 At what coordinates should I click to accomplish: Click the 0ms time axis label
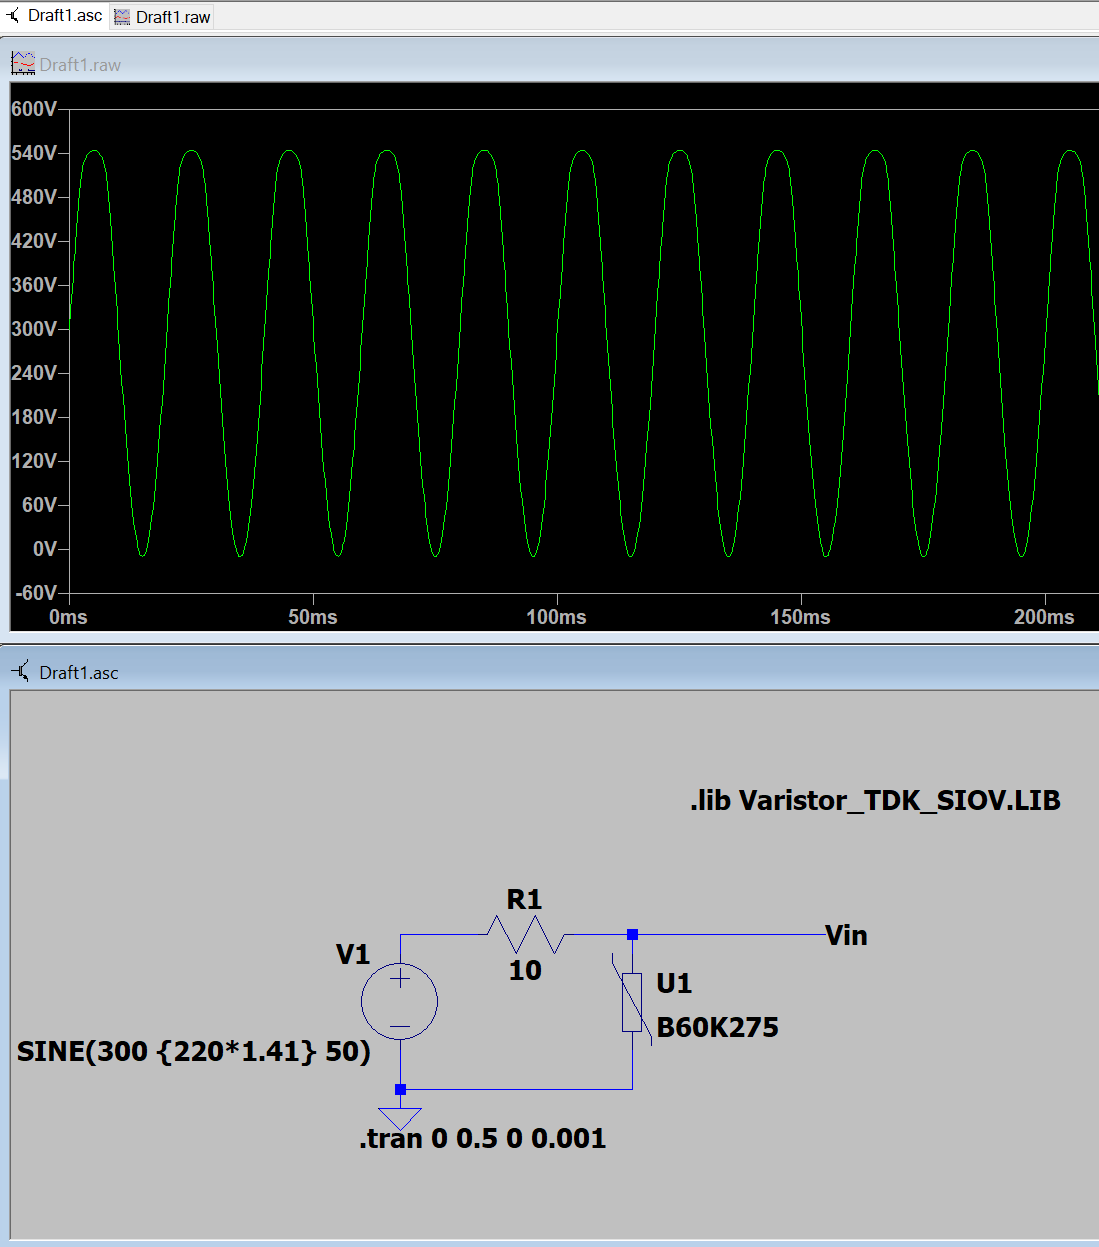pyautogui.click(x=68, y=617)
